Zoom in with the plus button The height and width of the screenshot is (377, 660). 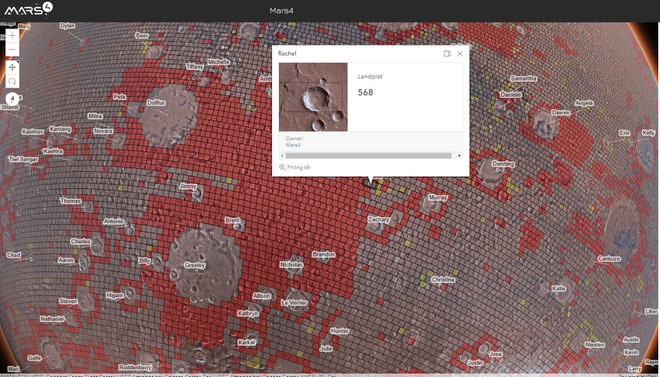12,35
